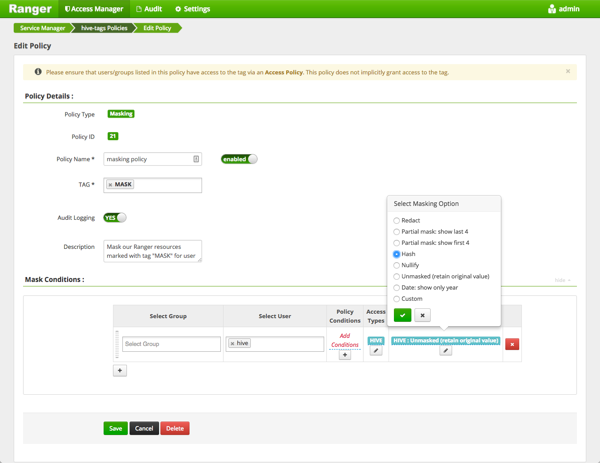Toggle the policy enabled switch
This screenshot has width=600, height=463.
point(239,159)
